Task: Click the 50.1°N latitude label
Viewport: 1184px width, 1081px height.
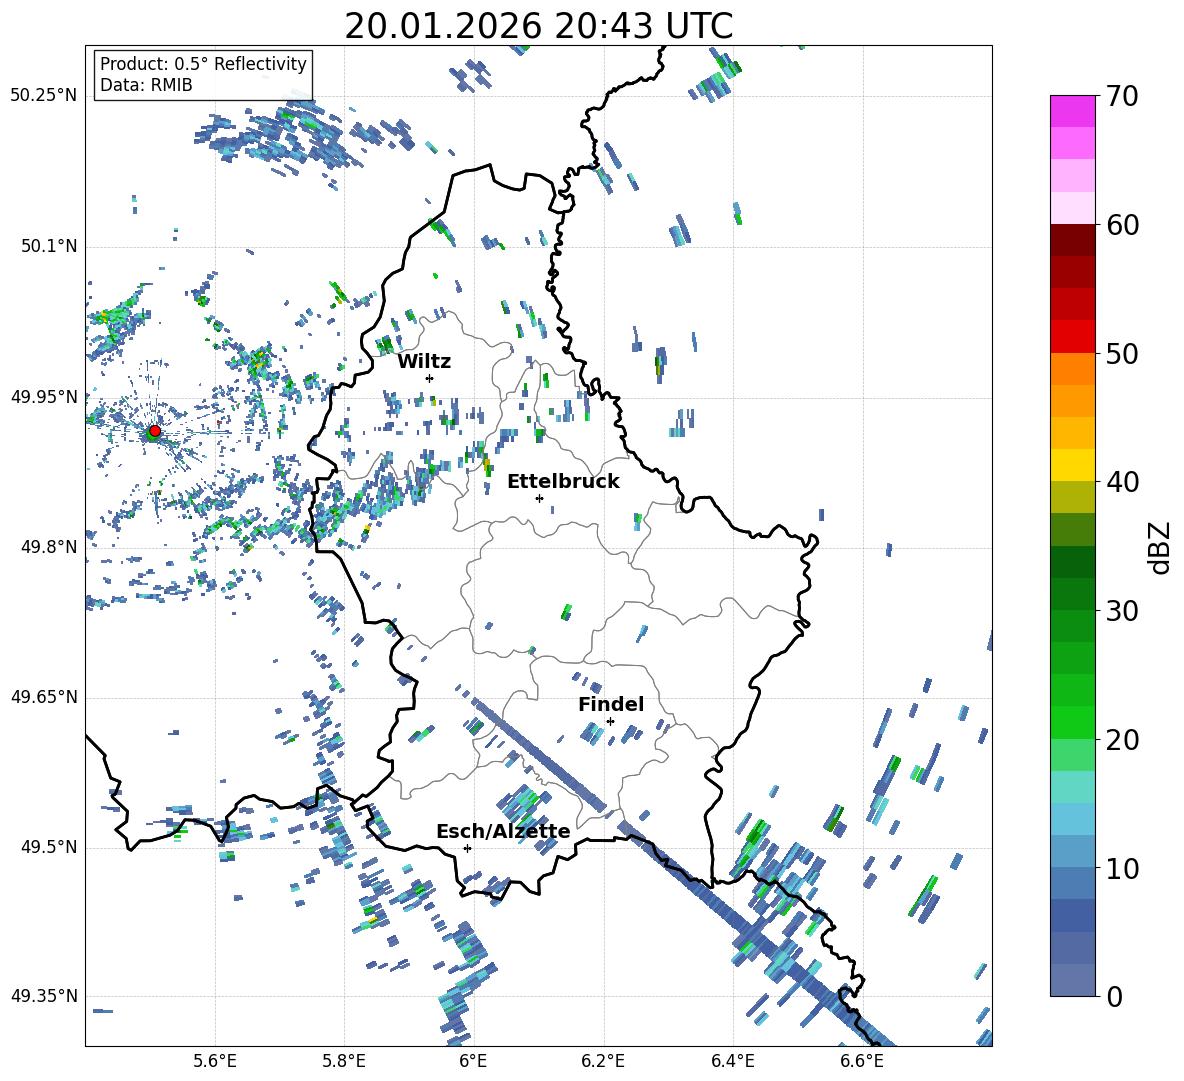Action: [48, 246]
